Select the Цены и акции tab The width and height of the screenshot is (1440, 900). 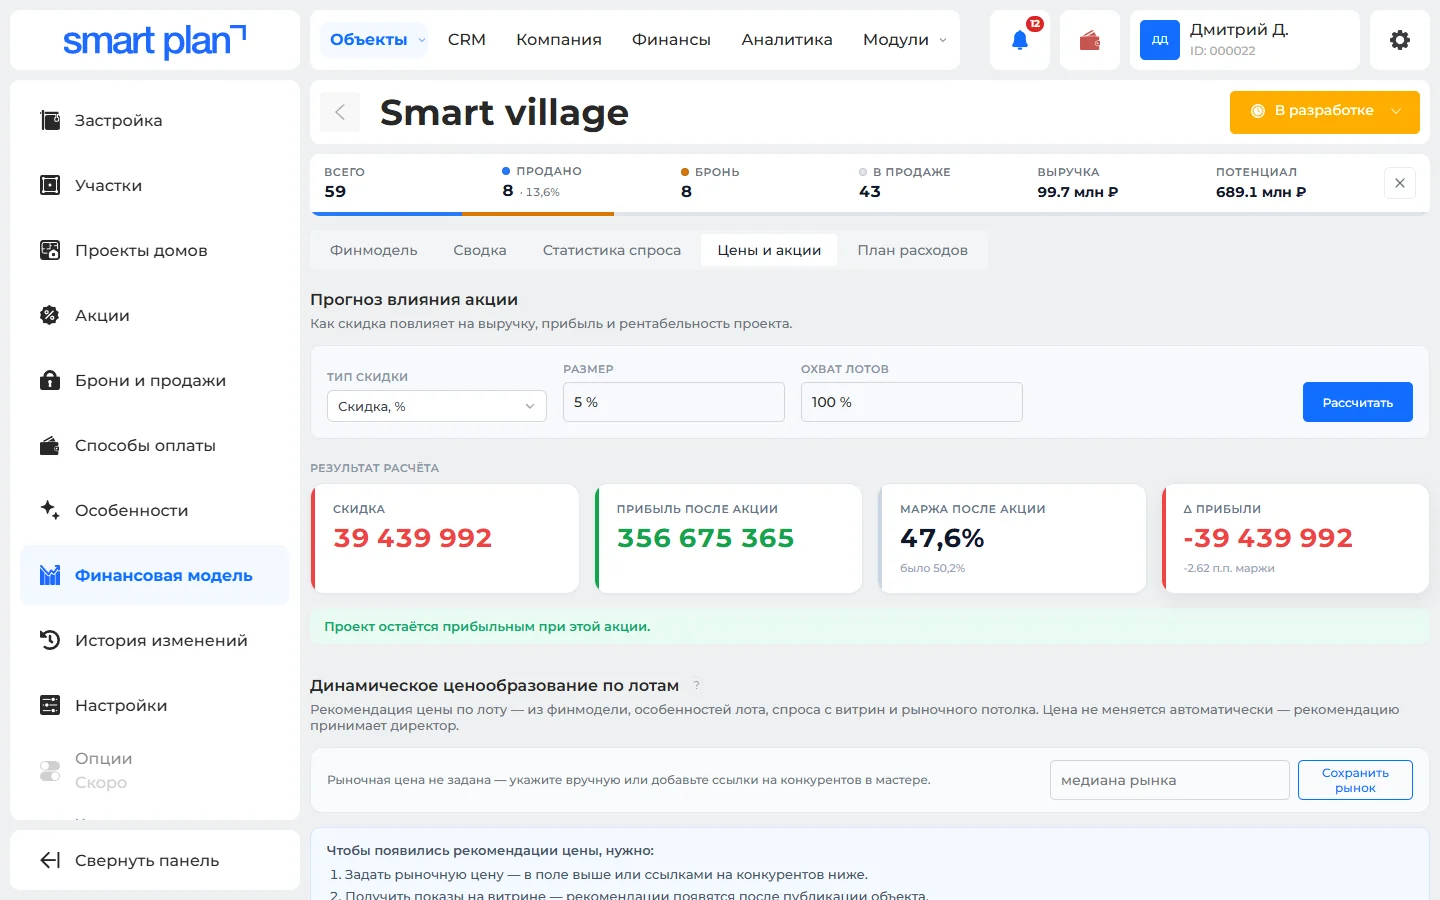(x=769, y=250)
